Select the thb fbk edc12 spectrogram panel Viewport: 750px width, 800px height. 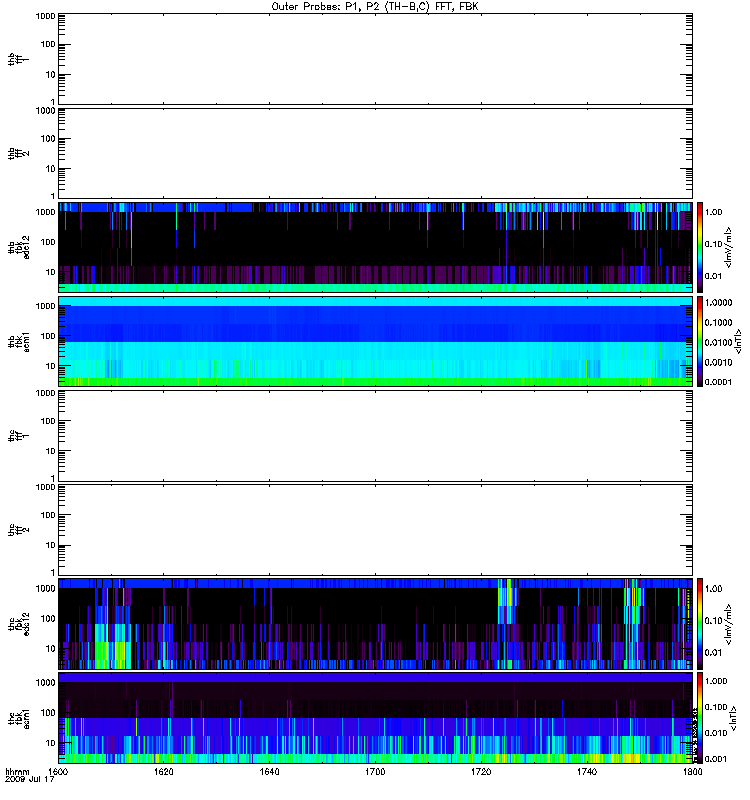click(376, 247)
